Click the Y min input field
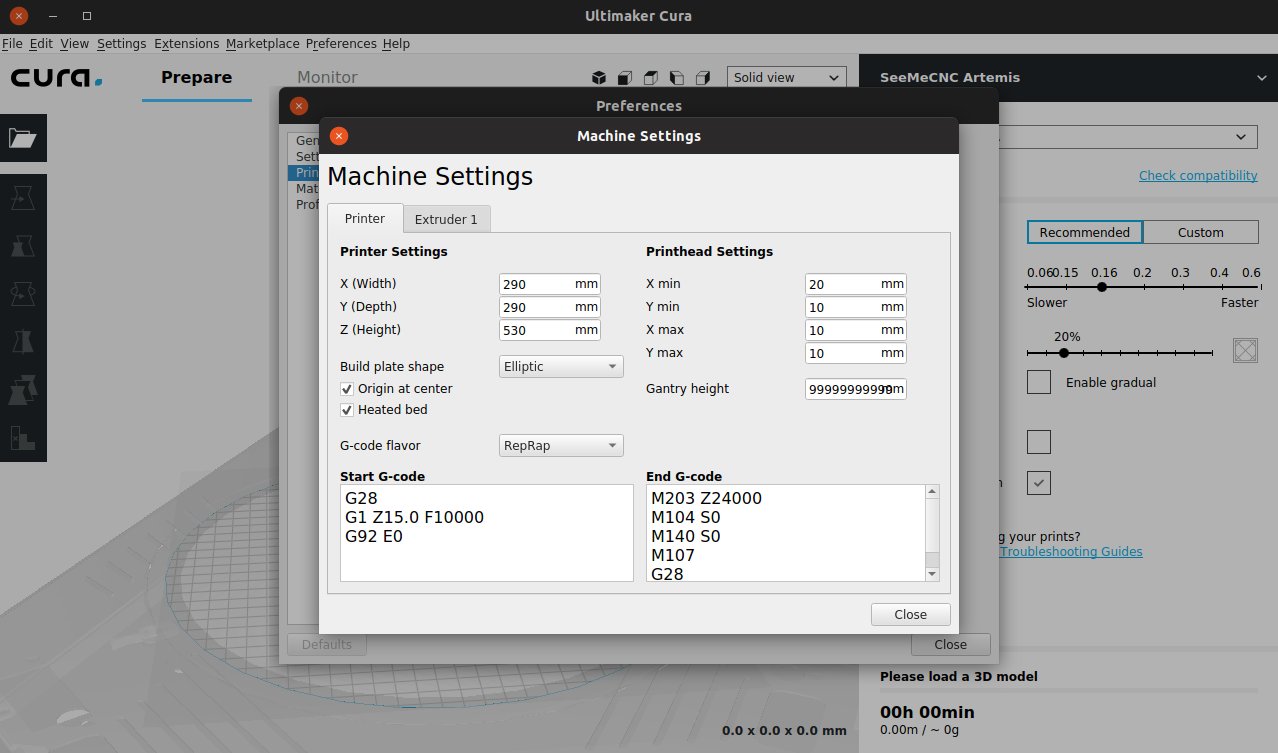 pos(856,307)
